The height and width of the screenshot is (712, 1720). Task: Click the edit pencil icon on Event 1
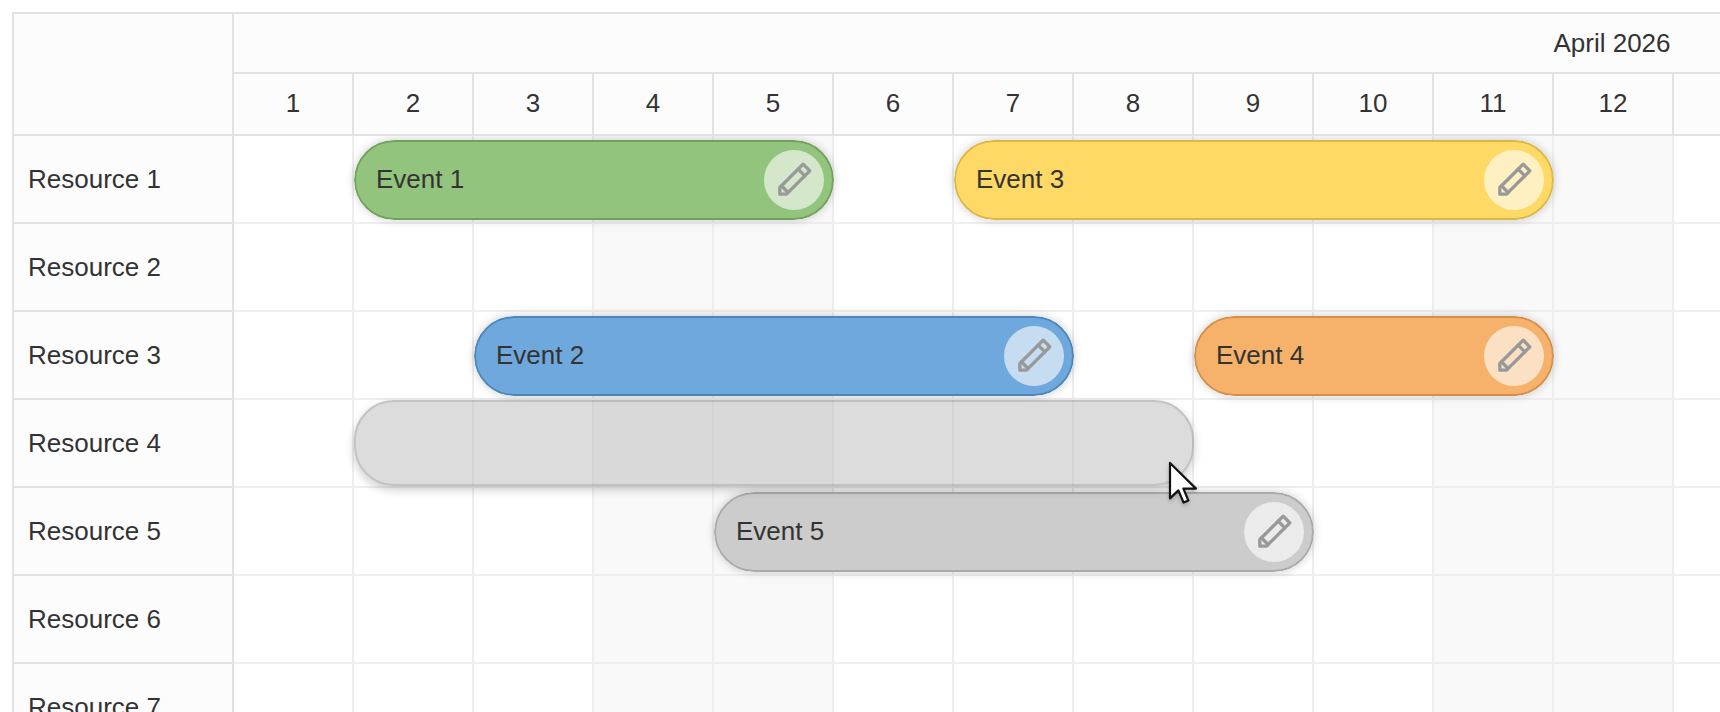coord(794,180)
